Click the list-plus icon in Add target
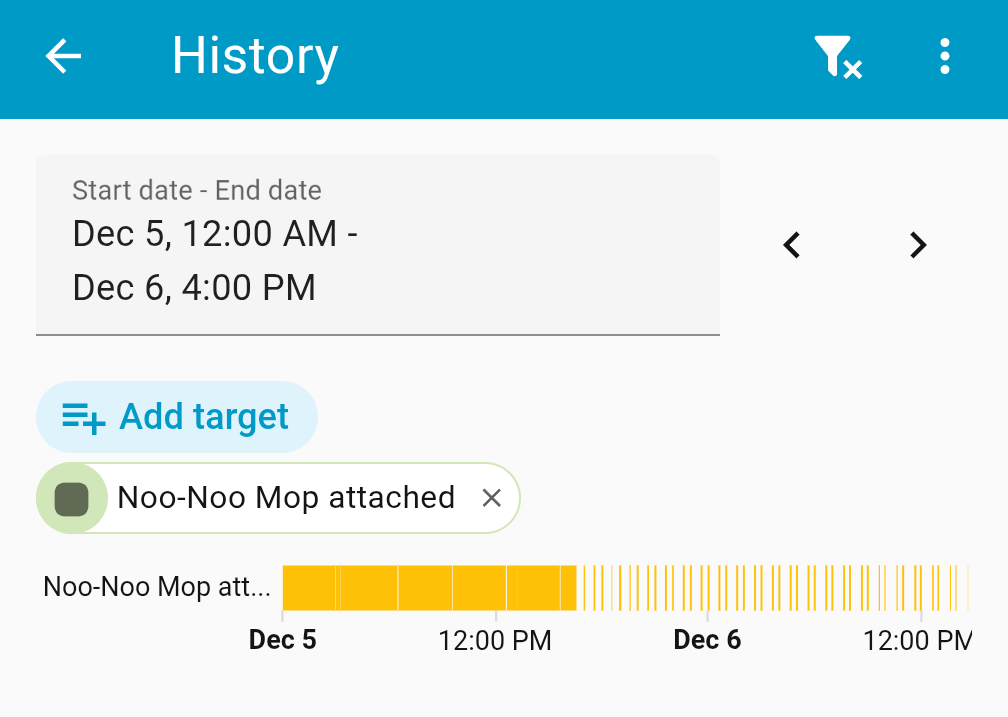 [83, 417]
